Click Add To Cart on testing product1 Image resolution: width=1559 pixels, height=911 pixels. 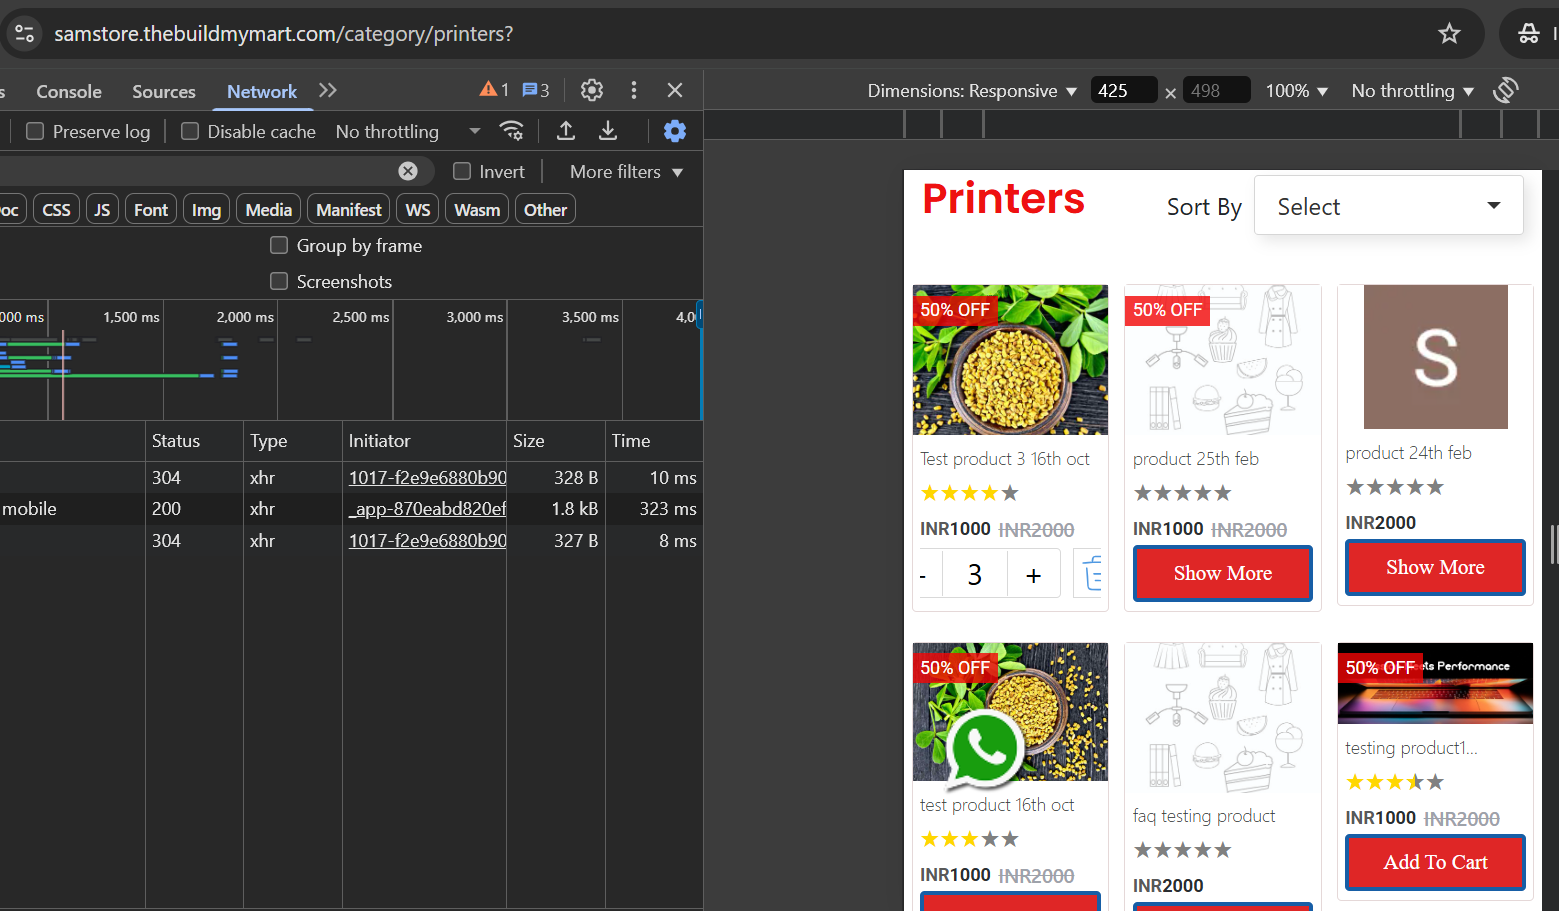(x=1435, y=862)
